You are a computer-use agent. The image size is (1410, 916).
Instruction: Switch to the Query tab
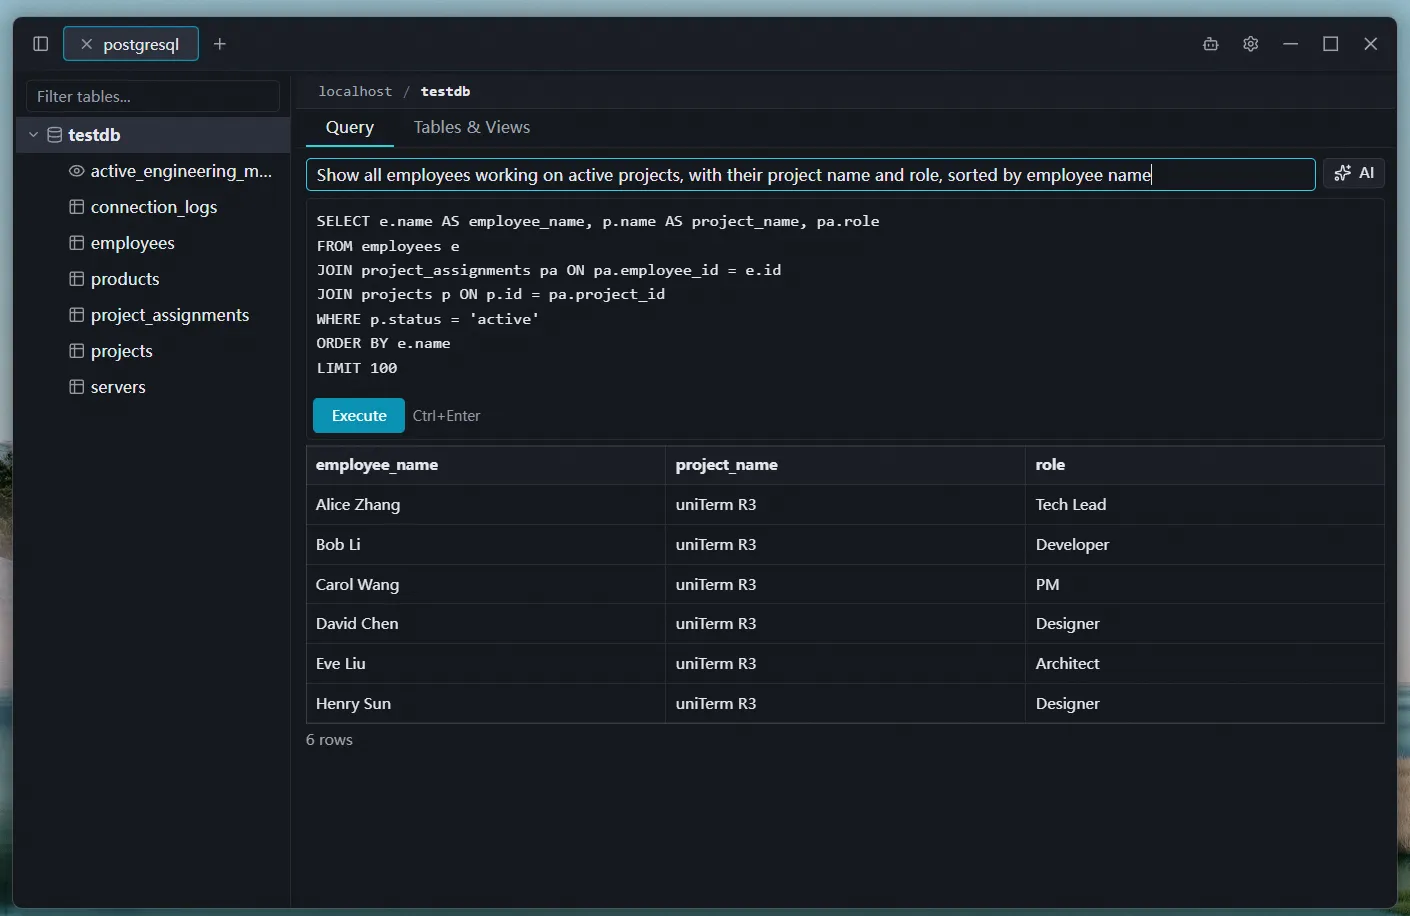[350, 127]
